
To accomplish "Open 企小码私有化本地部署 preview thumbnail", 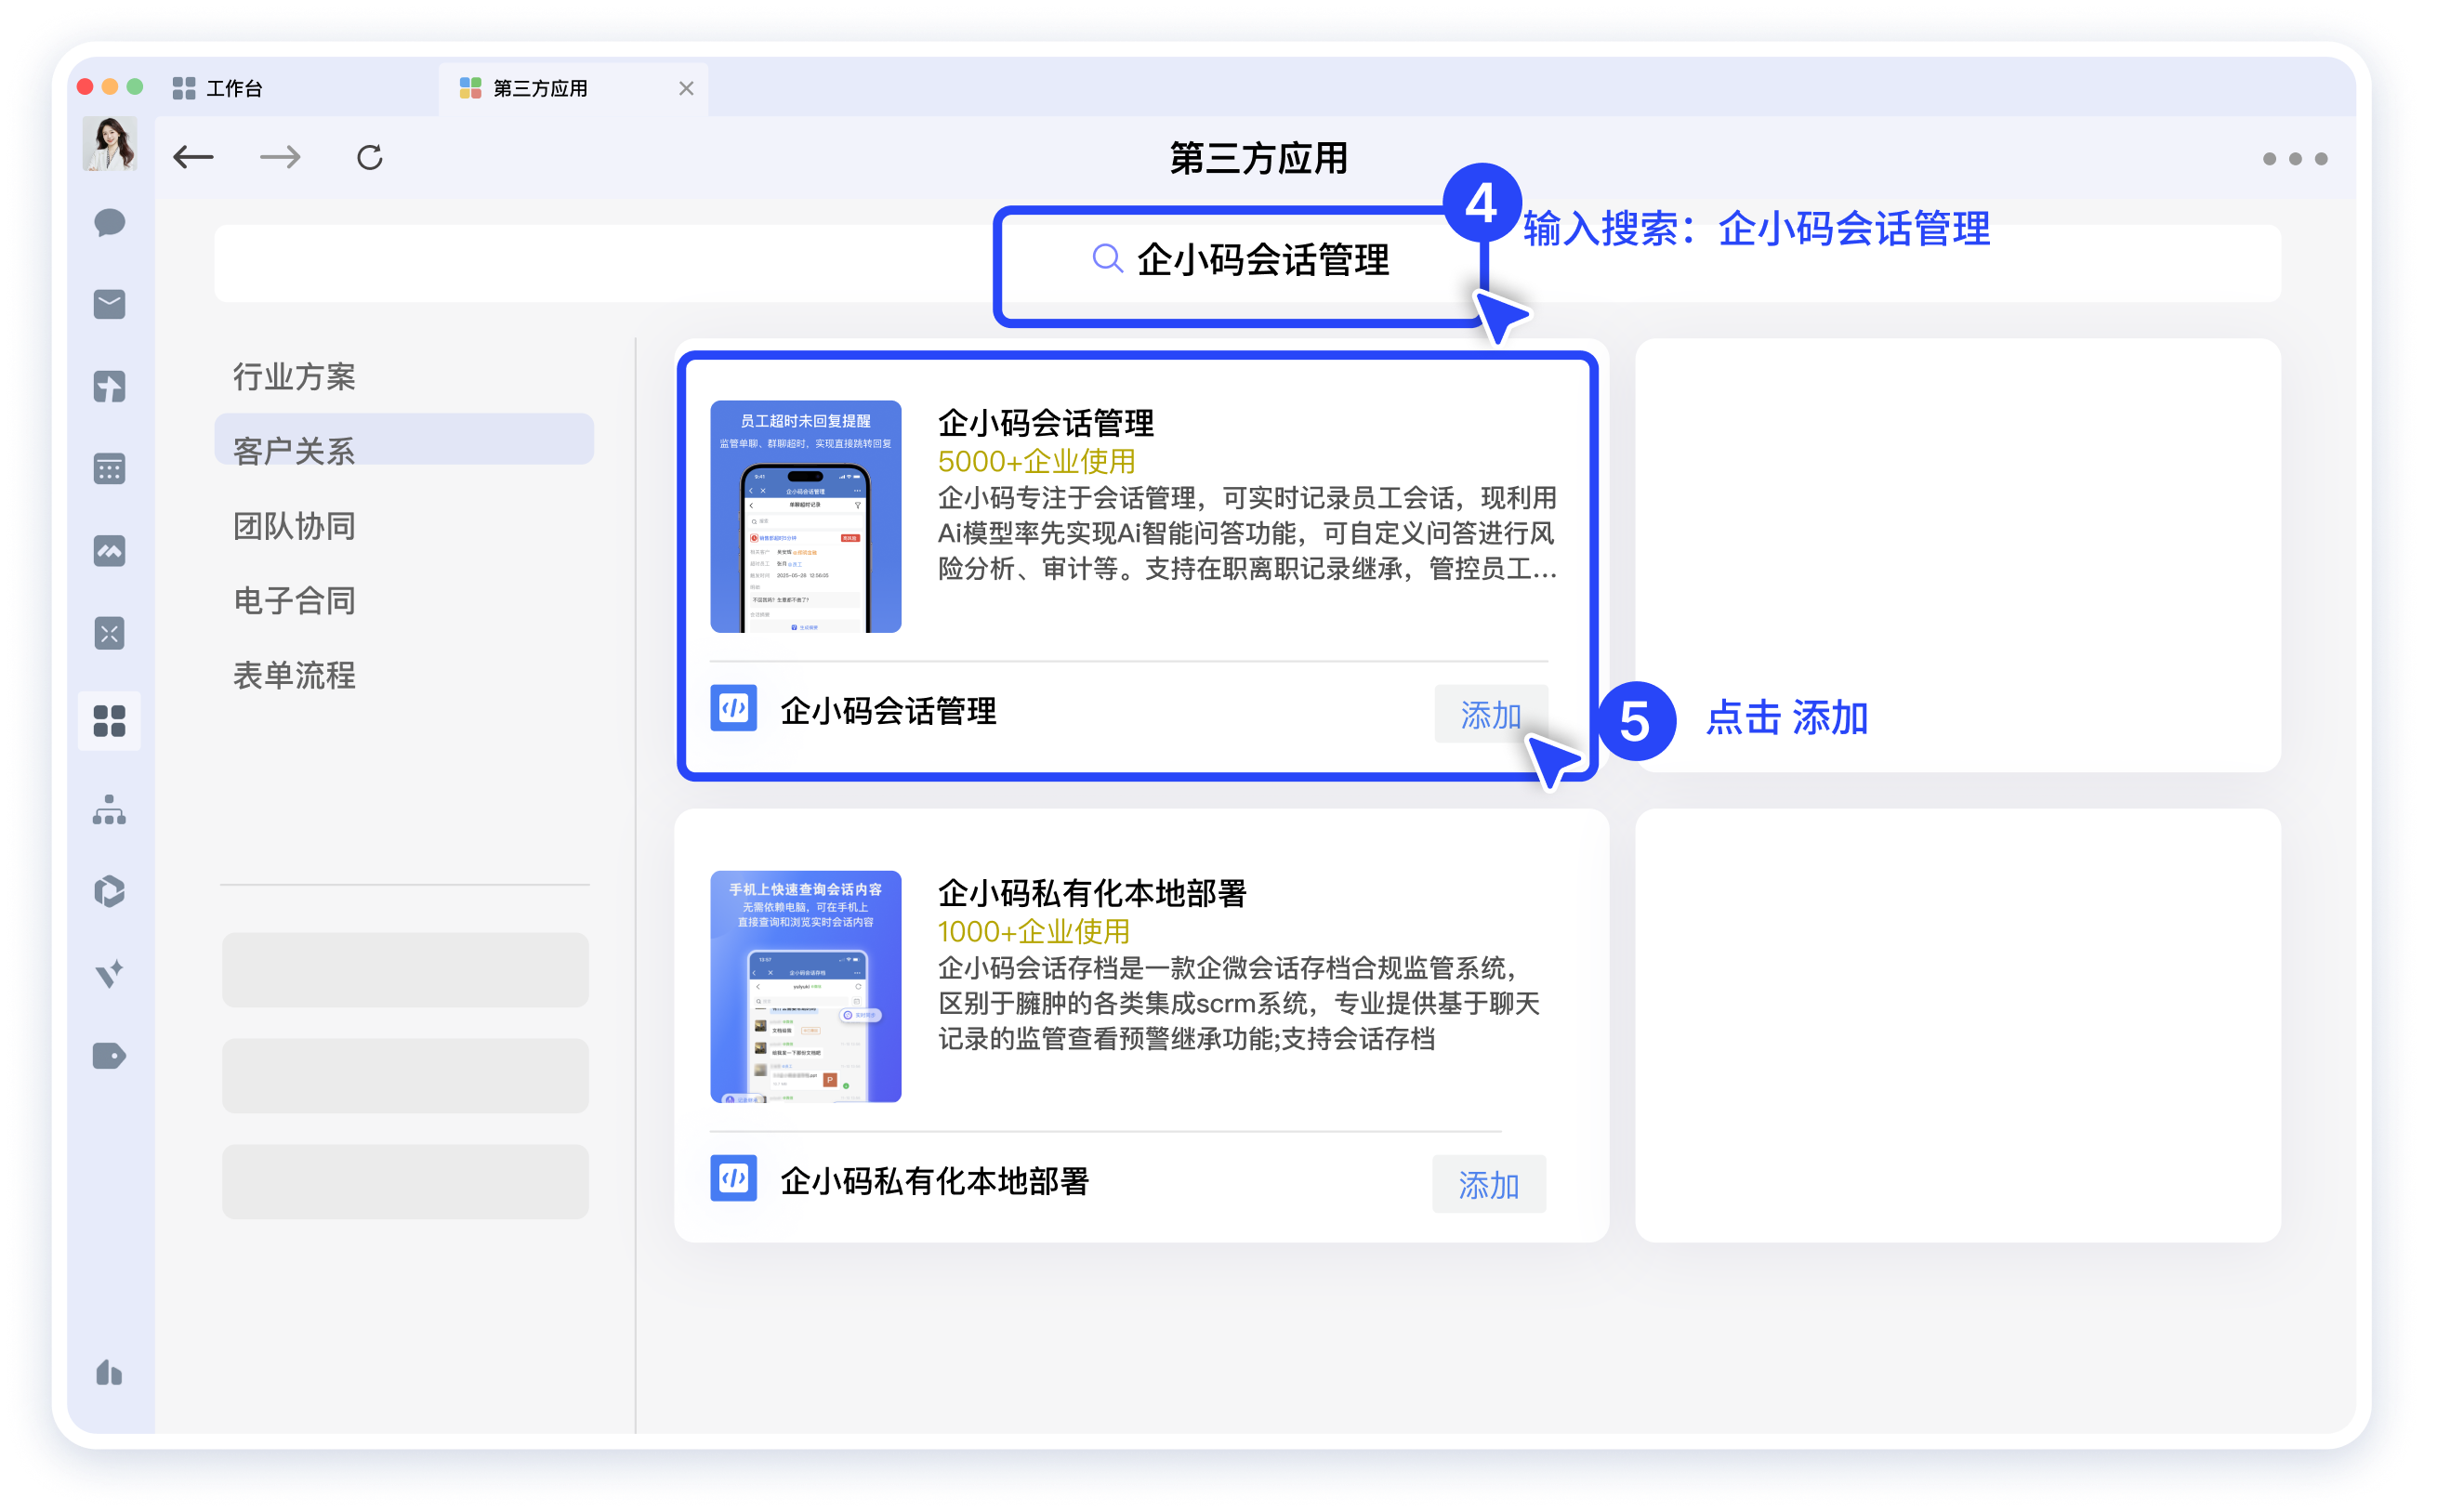I will [x=806, y=987].
